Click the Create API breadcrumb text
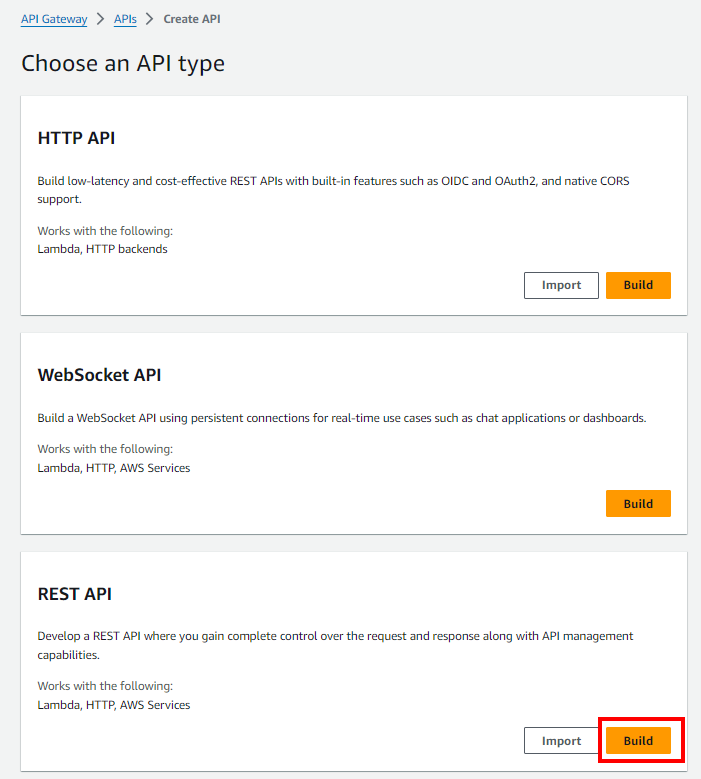The width and height of the screenshot is (701, 779). [x=192, y=19]
